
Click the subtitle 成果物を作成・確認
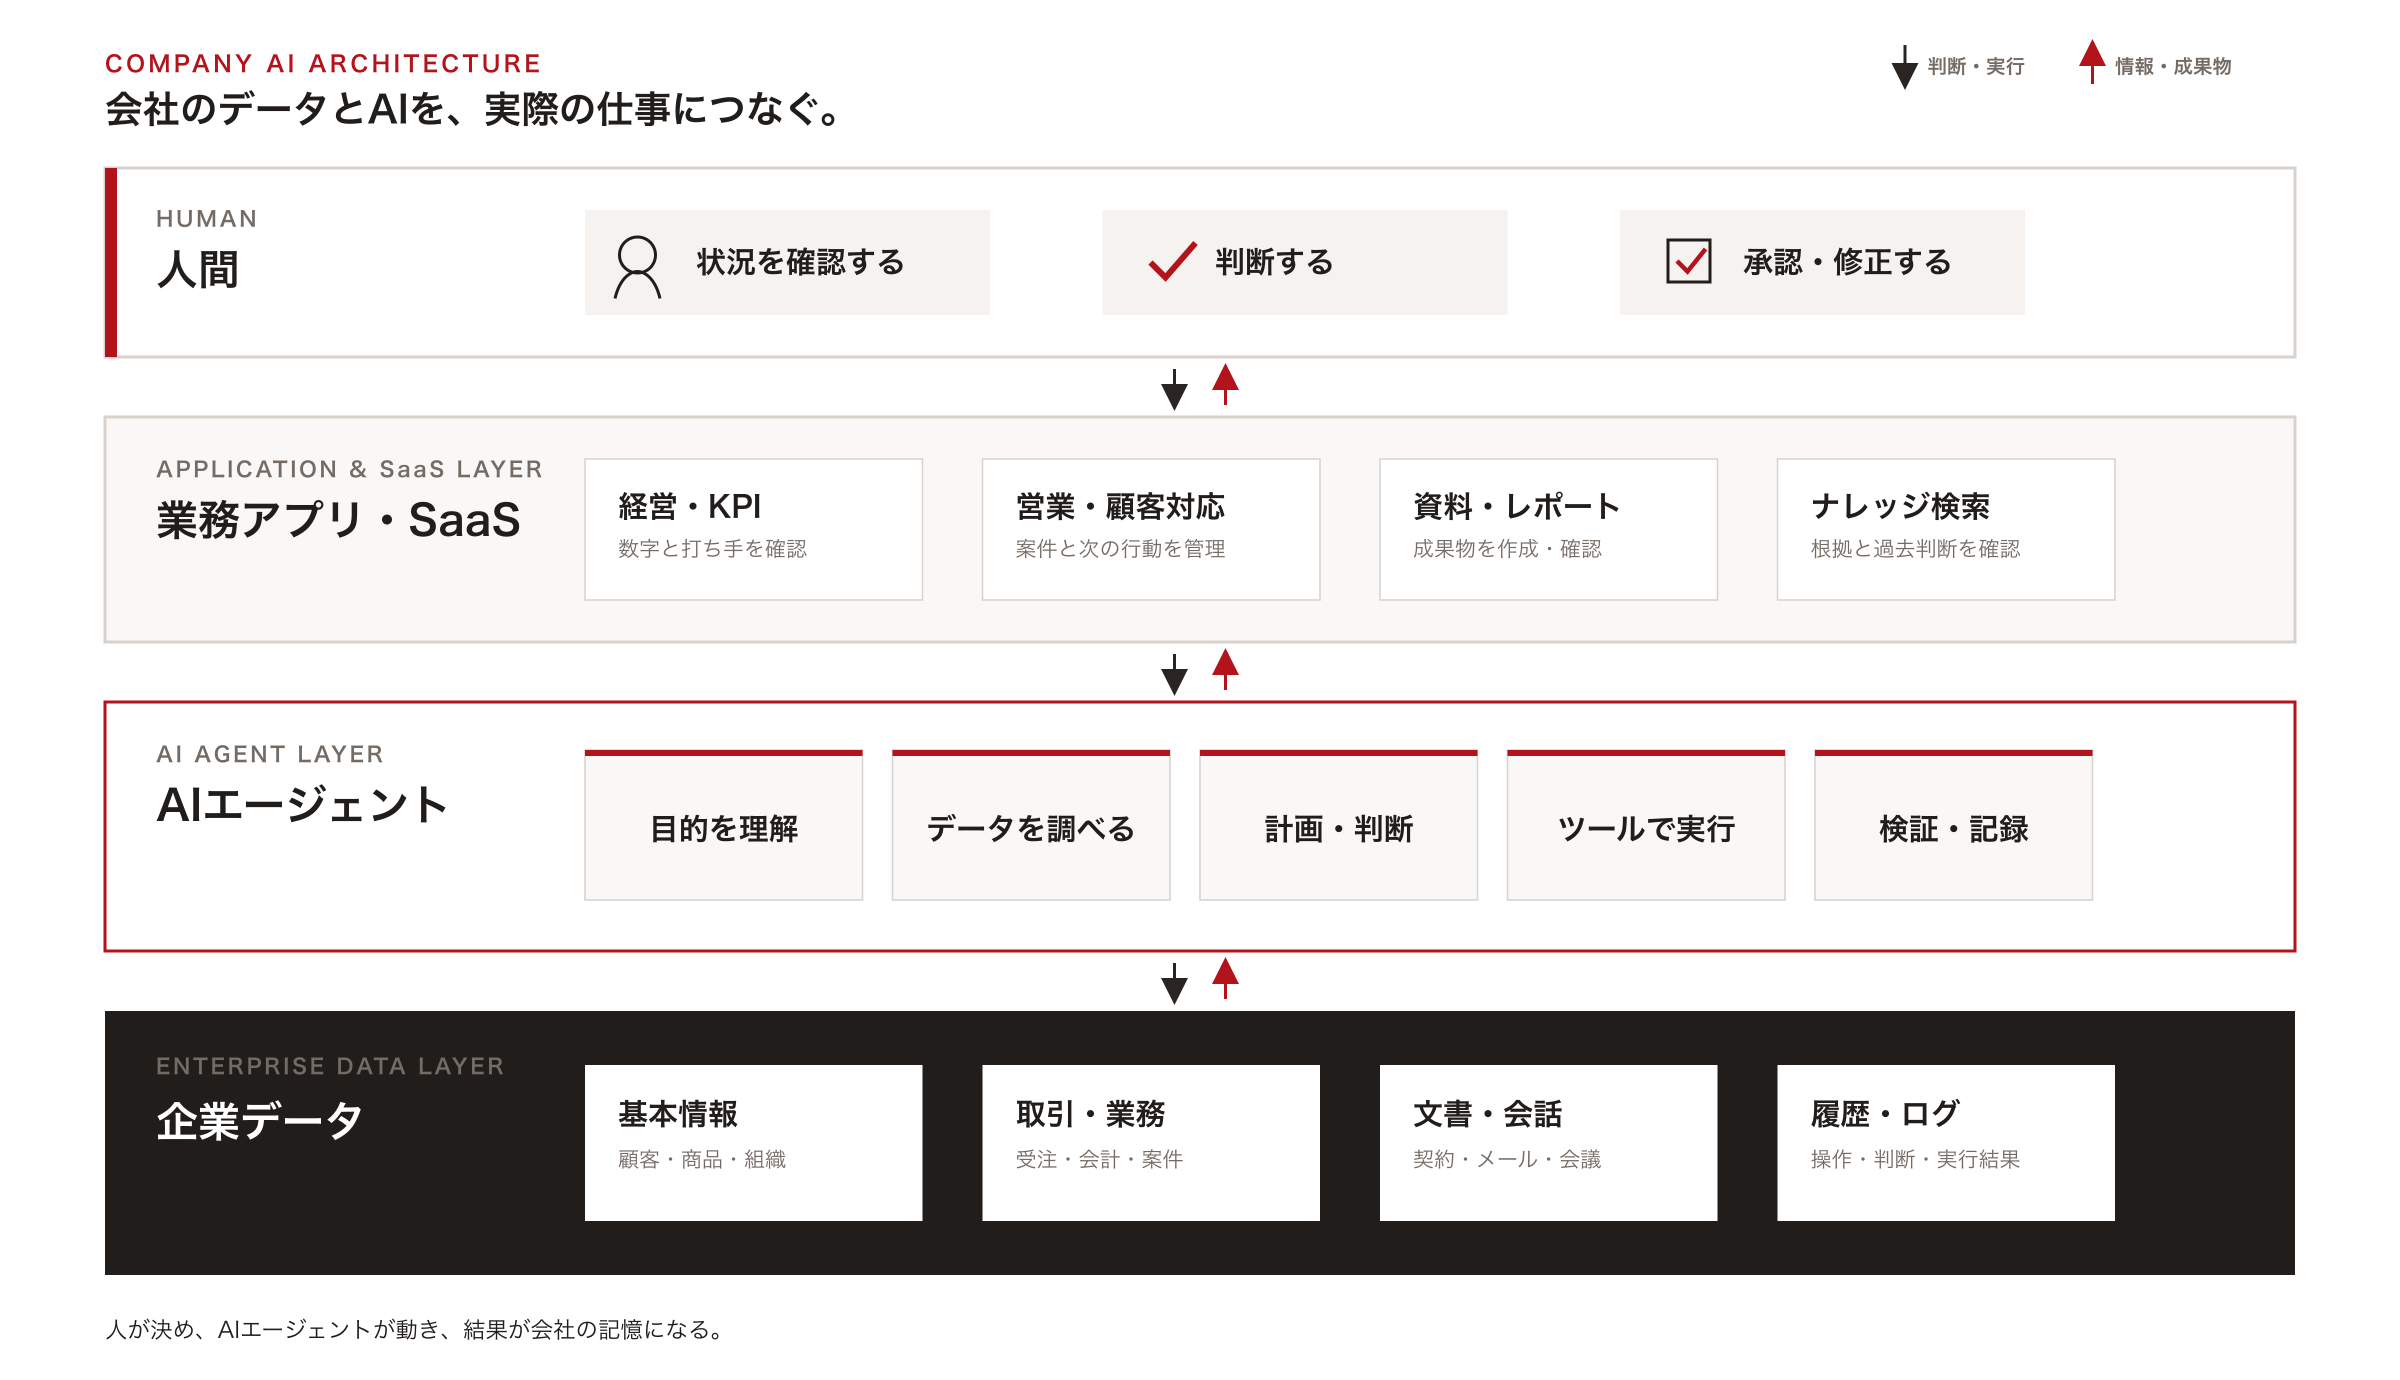pos(1507,548)
